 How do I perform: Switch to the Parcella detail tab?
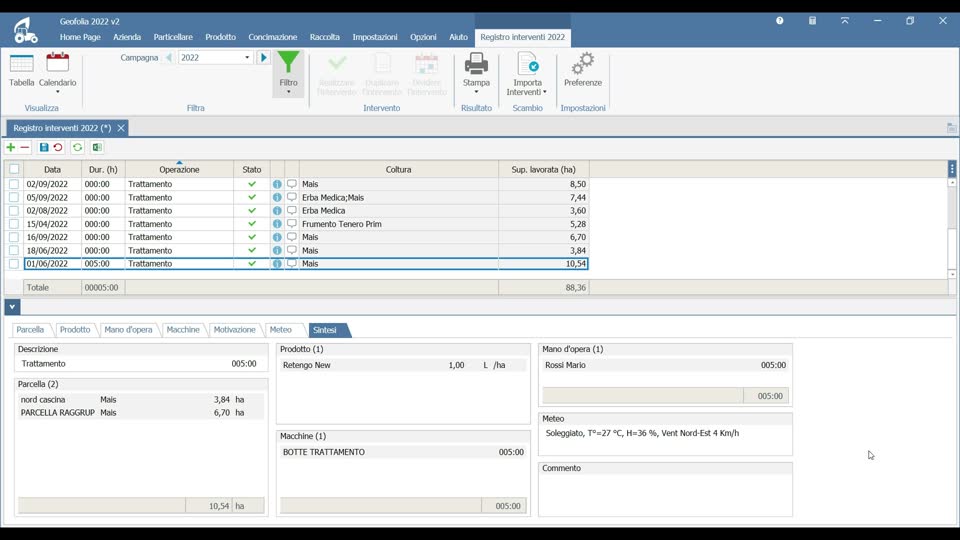tap(30, 330)
